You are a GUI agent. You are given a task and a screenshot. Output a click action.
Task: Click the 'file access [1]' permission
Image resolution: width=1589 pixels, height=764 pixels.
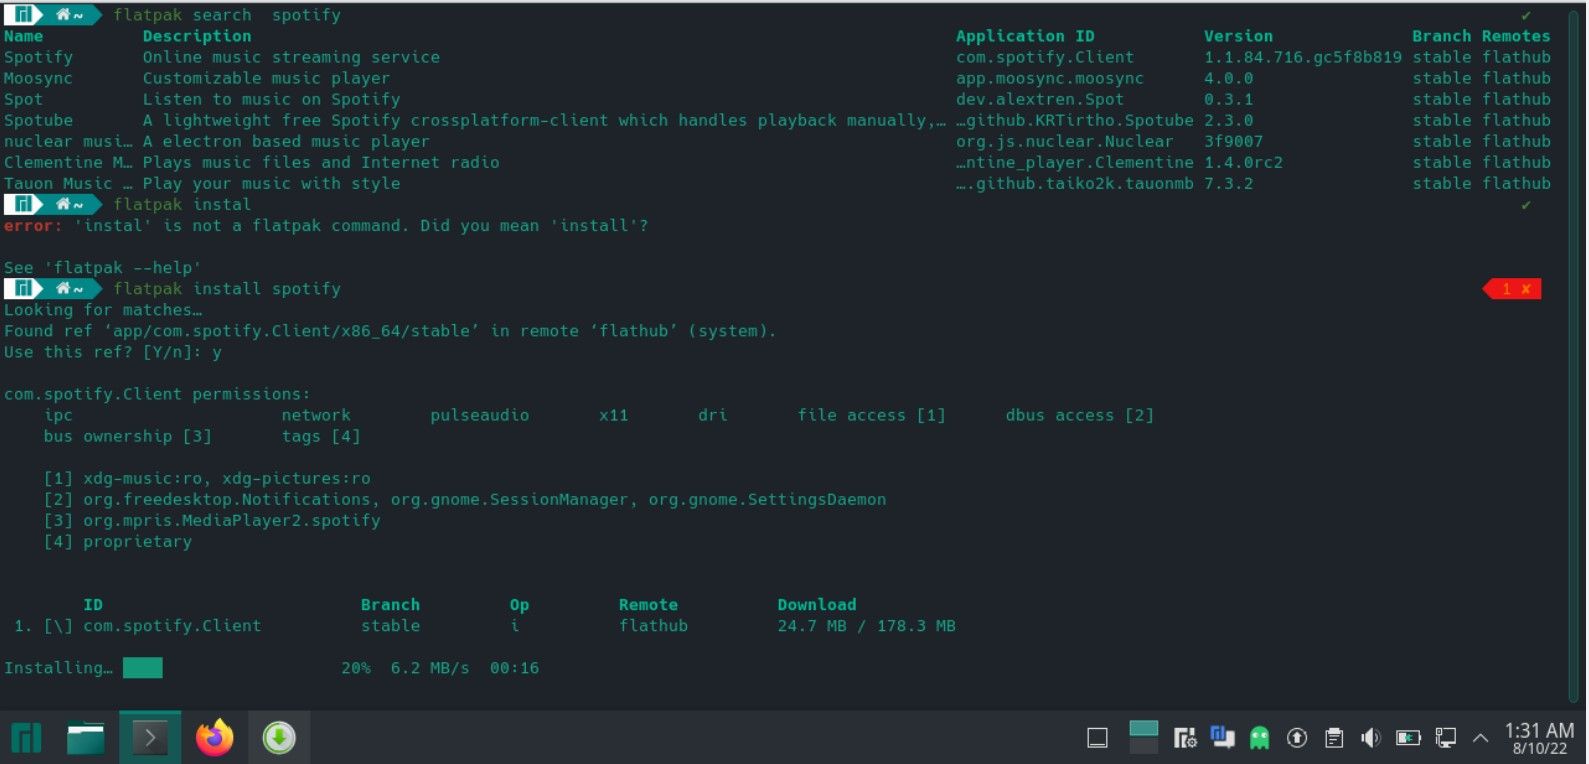(872, 415)
